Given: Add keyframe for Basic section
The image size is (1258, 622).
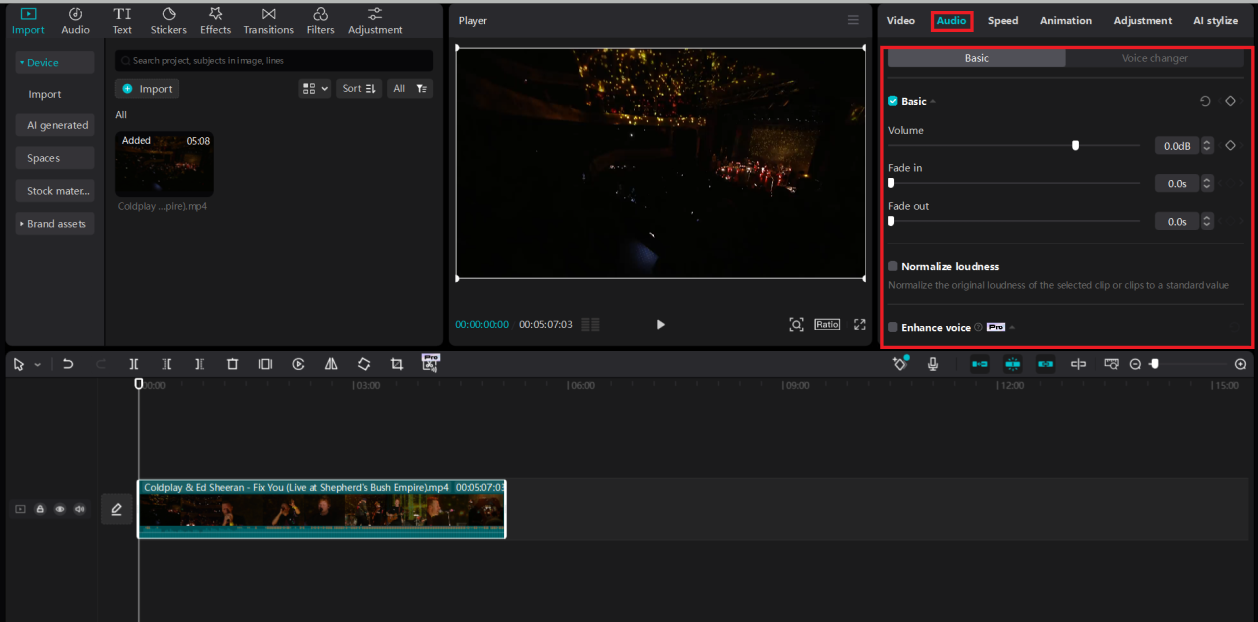Looking at the screenshot, I should pyautogui.click(x=1231, y=101).
